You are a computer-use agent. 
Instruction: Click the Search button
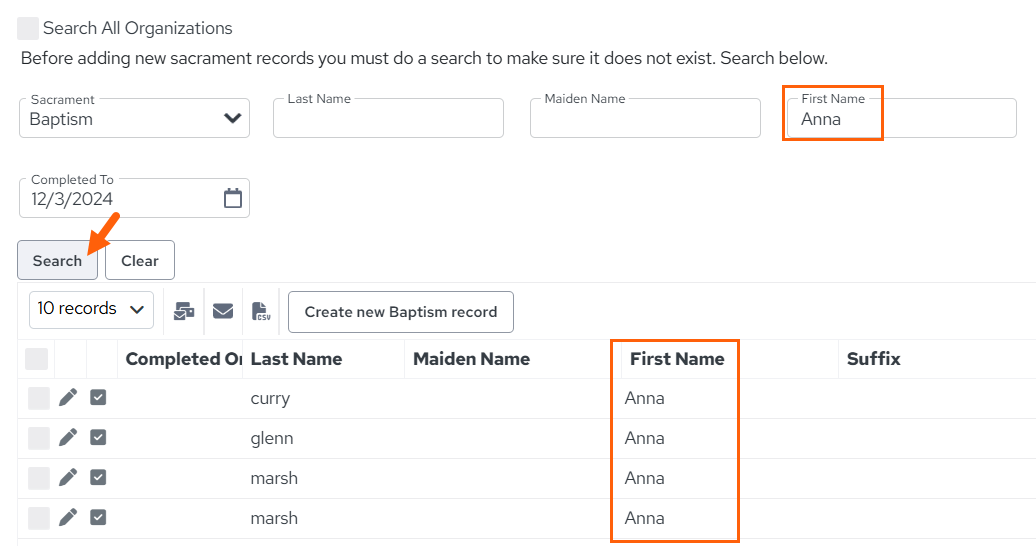pos(57,260)
